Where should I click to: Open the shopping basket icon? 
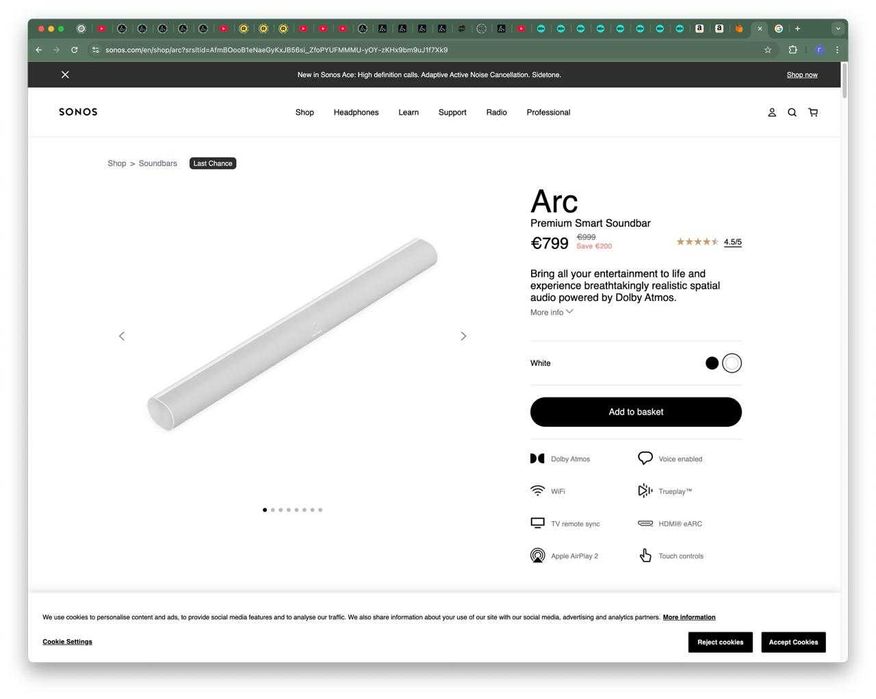click(x=813, y=112)
